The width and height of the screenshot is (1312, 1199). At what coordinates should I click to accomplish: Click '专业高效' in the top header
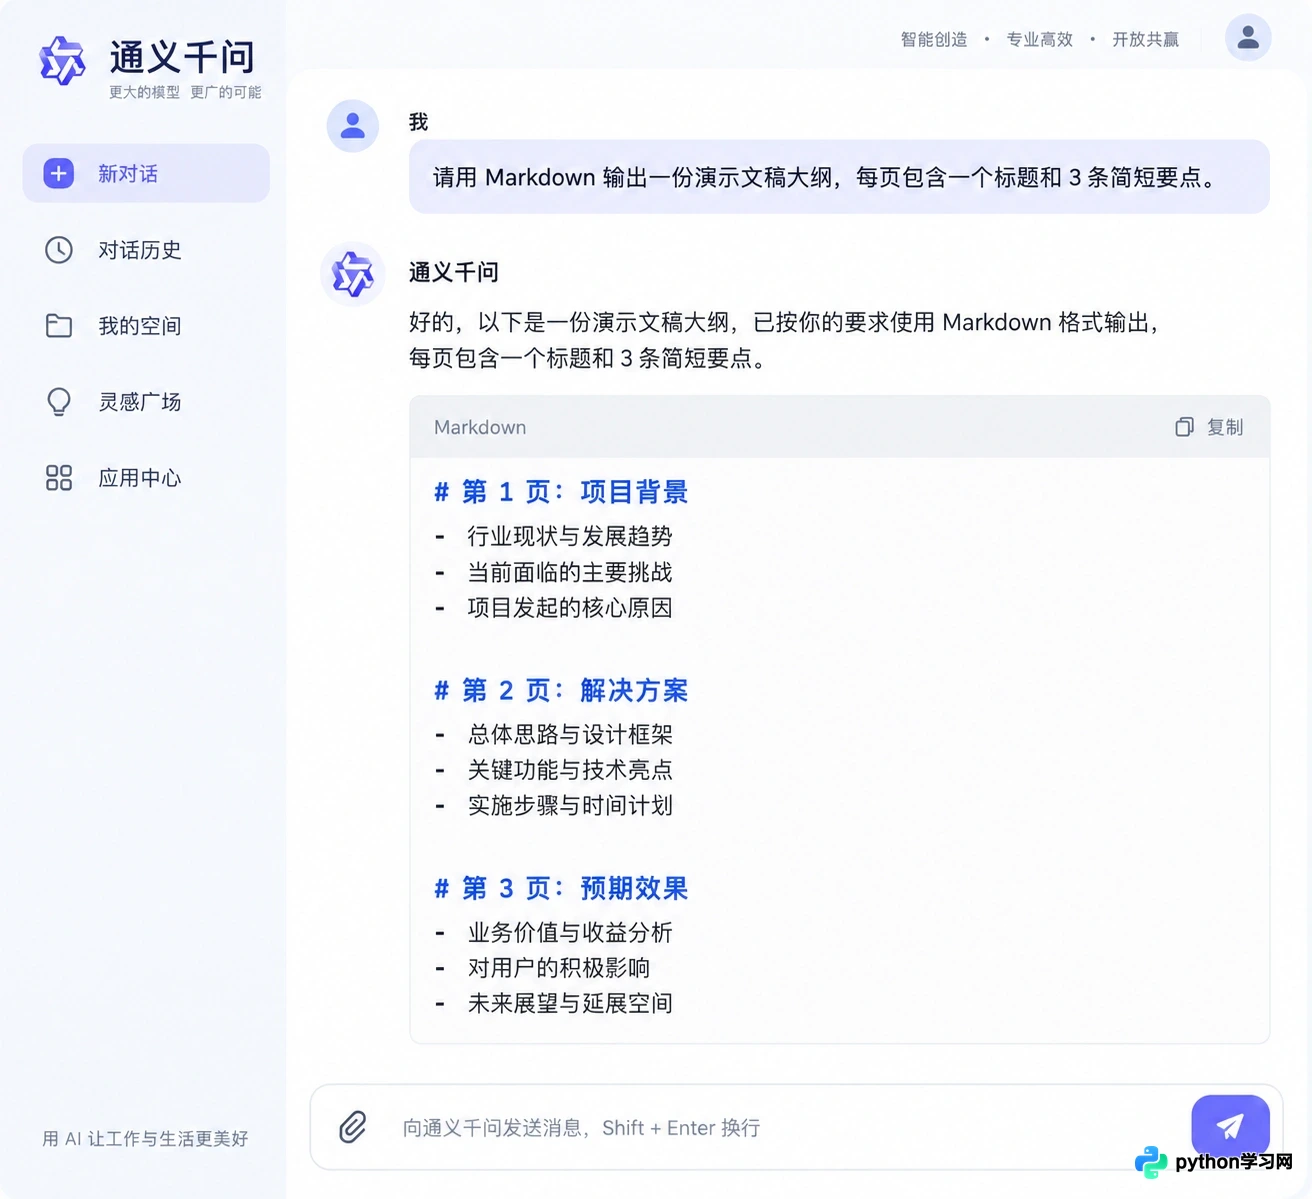(1040, 39)
